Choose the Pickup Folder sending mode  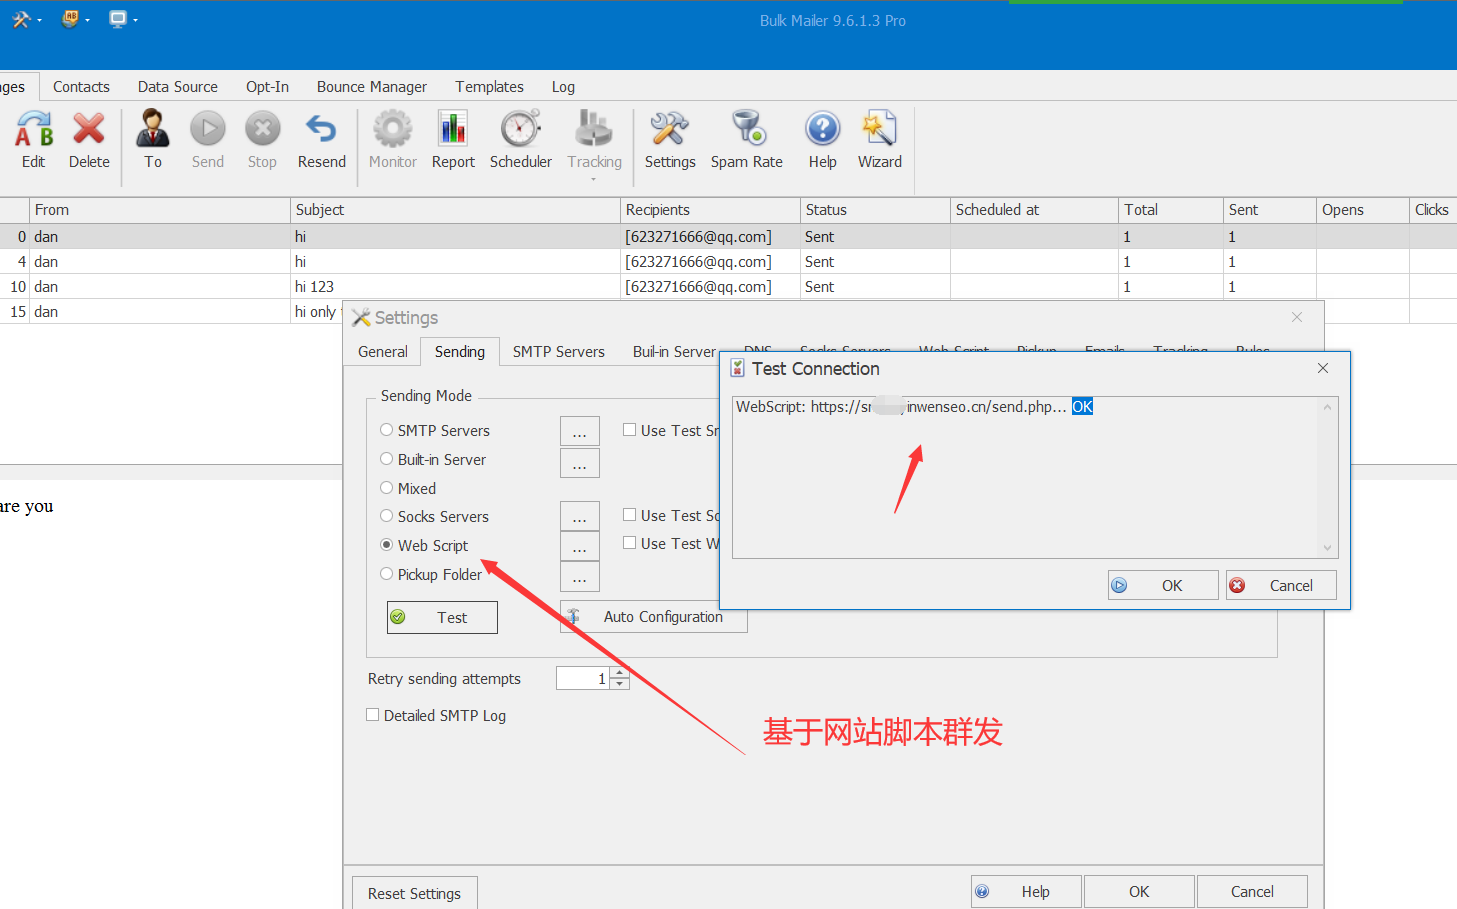tap(387, 574)
